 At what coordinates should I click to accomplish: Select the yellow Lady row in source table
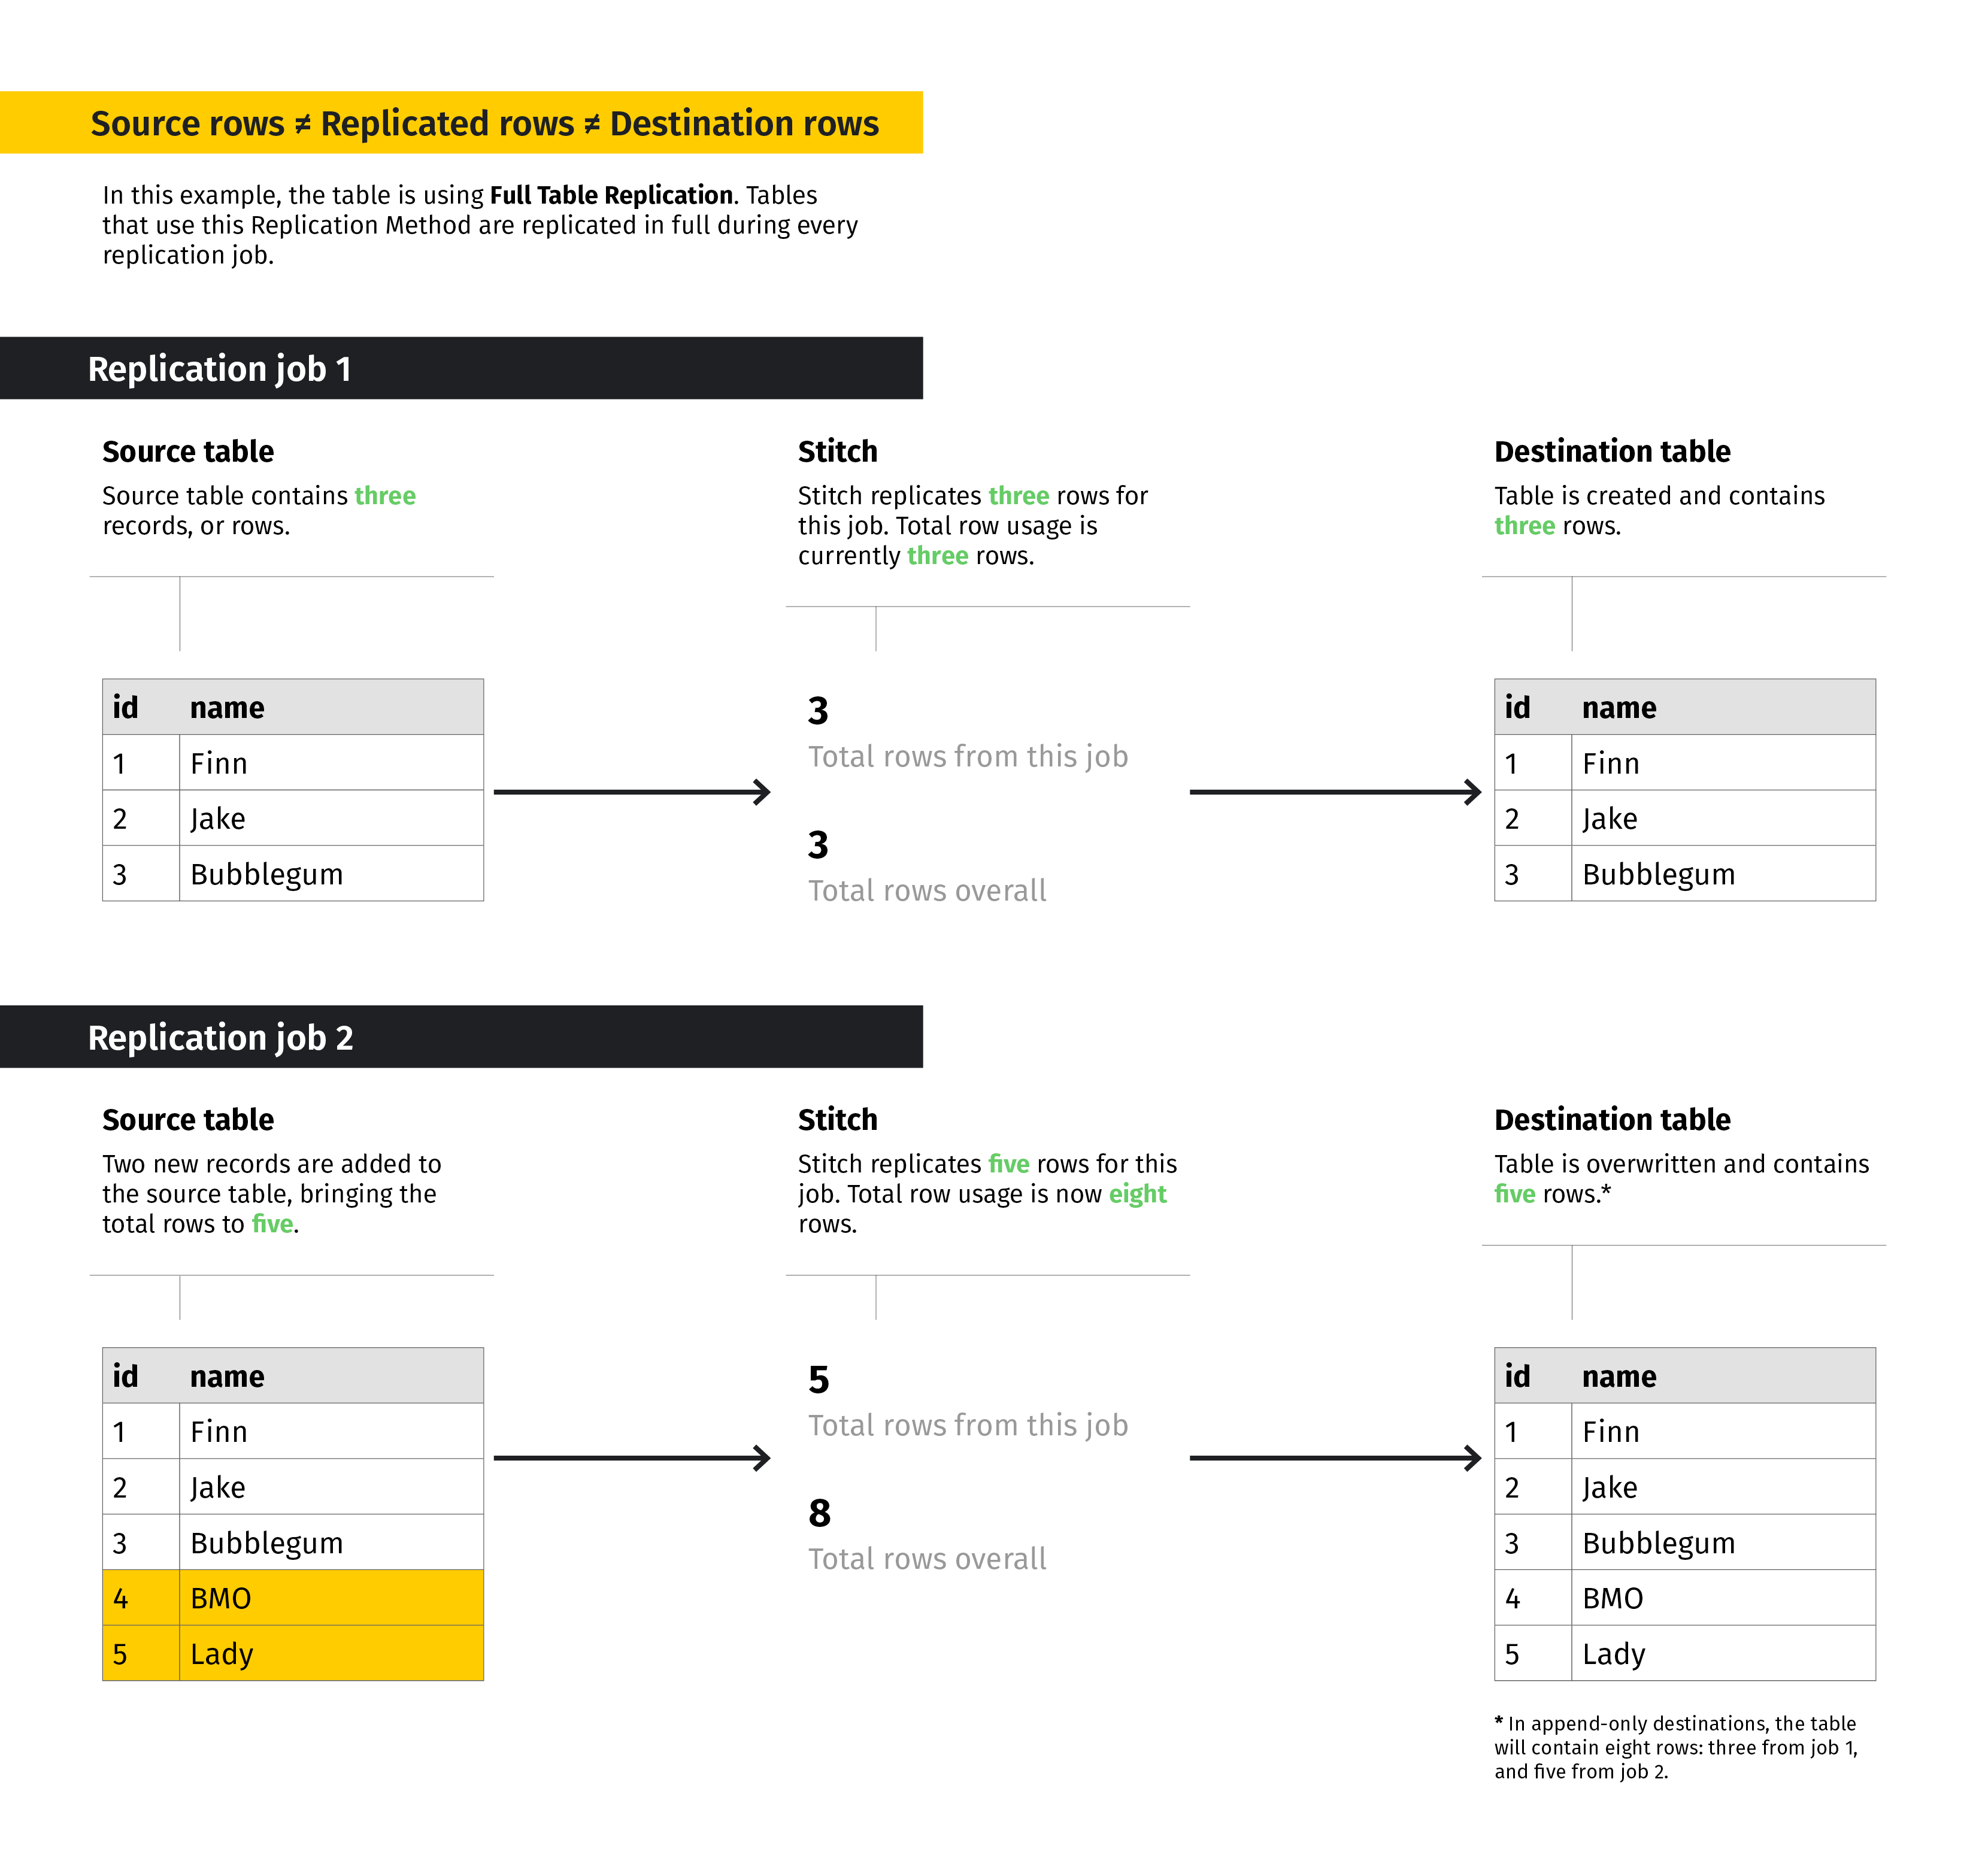(292, 1654)
